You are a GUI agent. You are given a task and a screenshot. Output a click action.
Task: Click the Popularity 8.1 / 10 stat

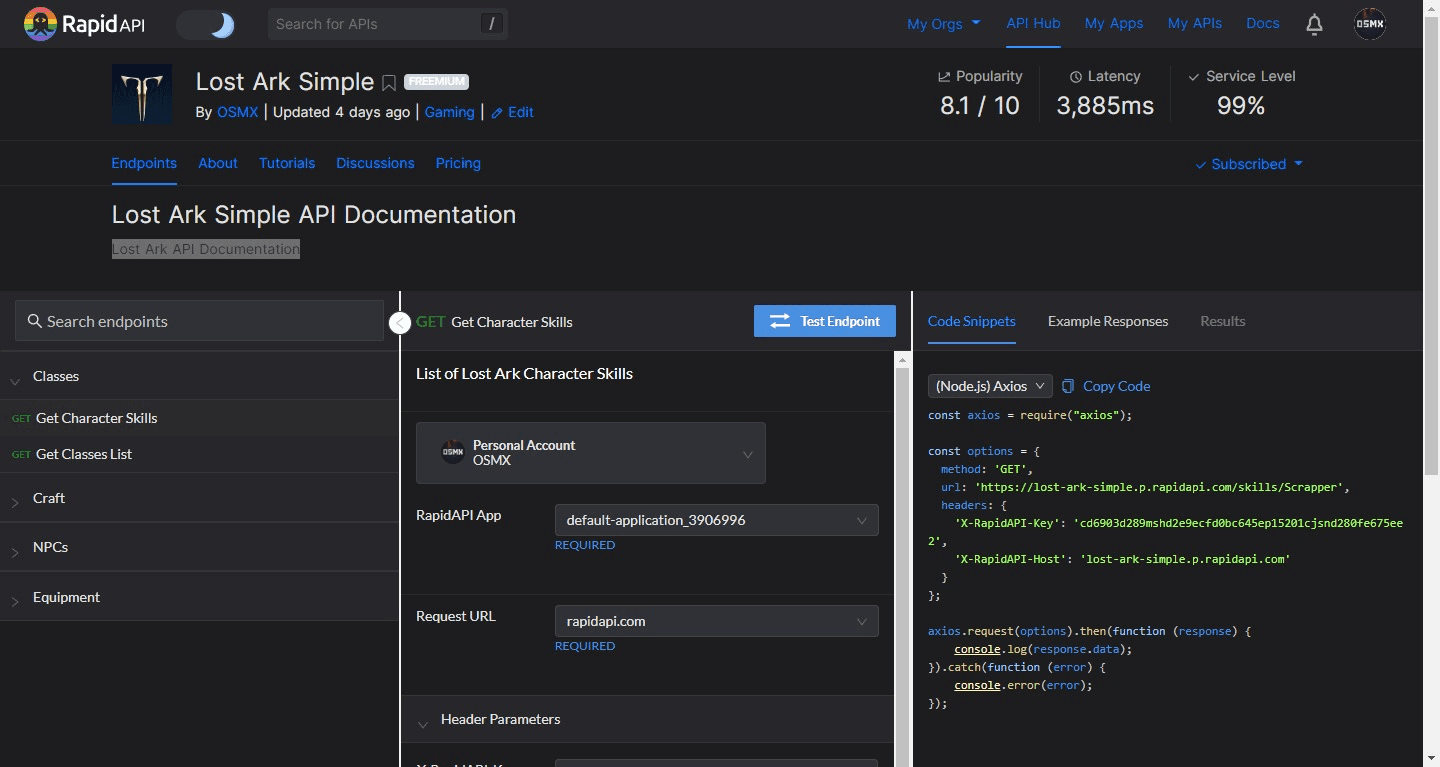point(980,94)
